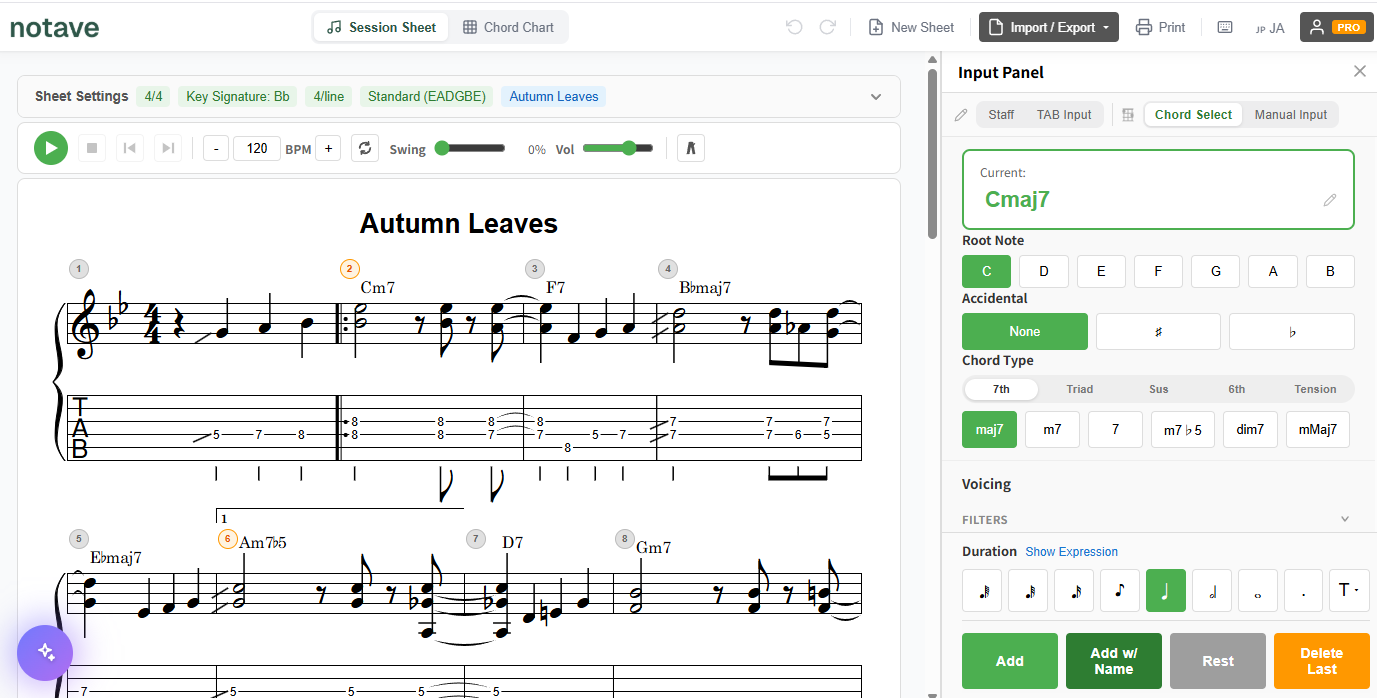Viewport: 1377px width, 698px height.
Task: Redo the last action
Action: 828,27
